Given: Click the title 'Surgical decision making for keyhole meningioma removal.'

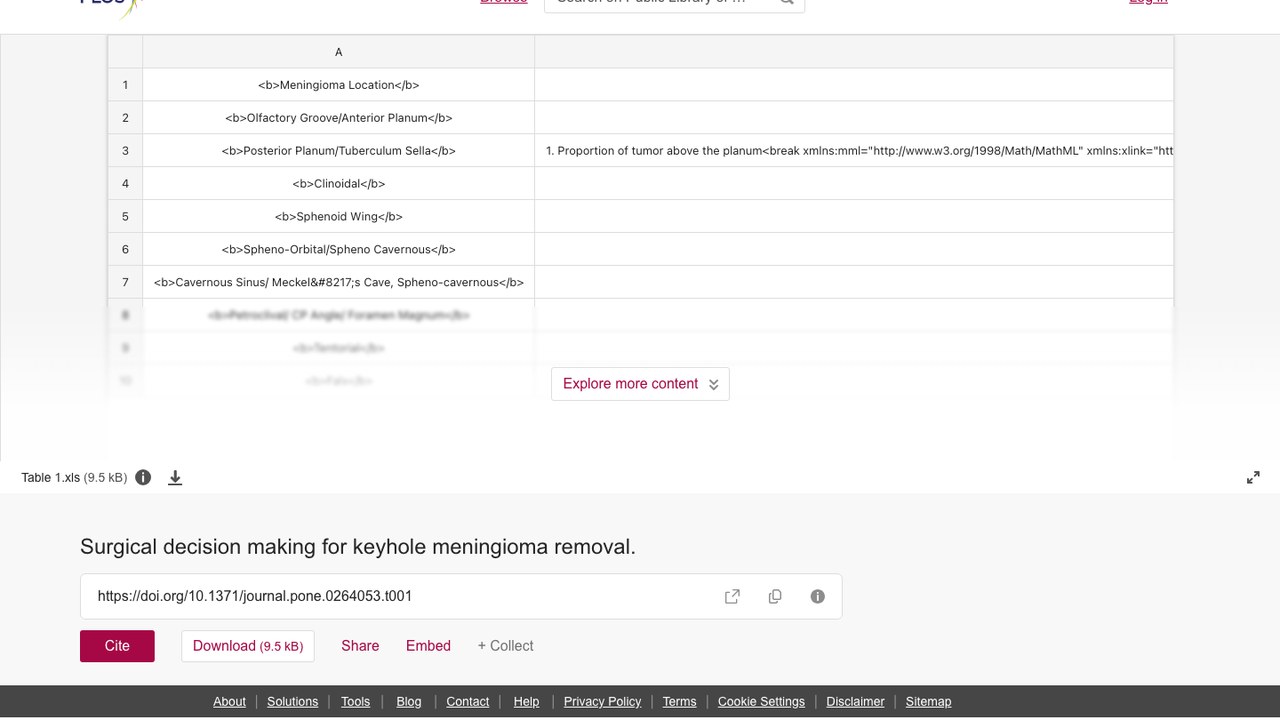Looking at the screenshot, I should (x=358, y=547).
